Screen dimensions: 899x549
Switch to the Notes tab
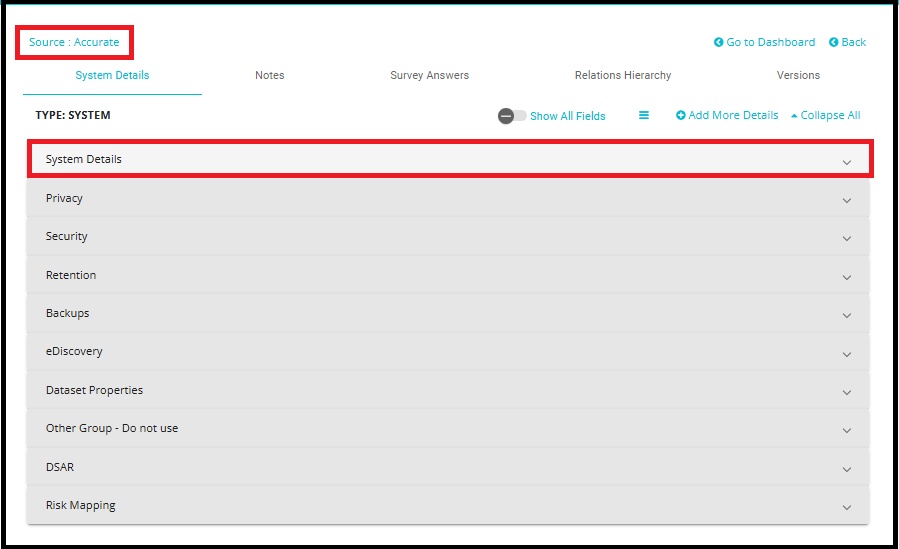(x=269, y=75)
